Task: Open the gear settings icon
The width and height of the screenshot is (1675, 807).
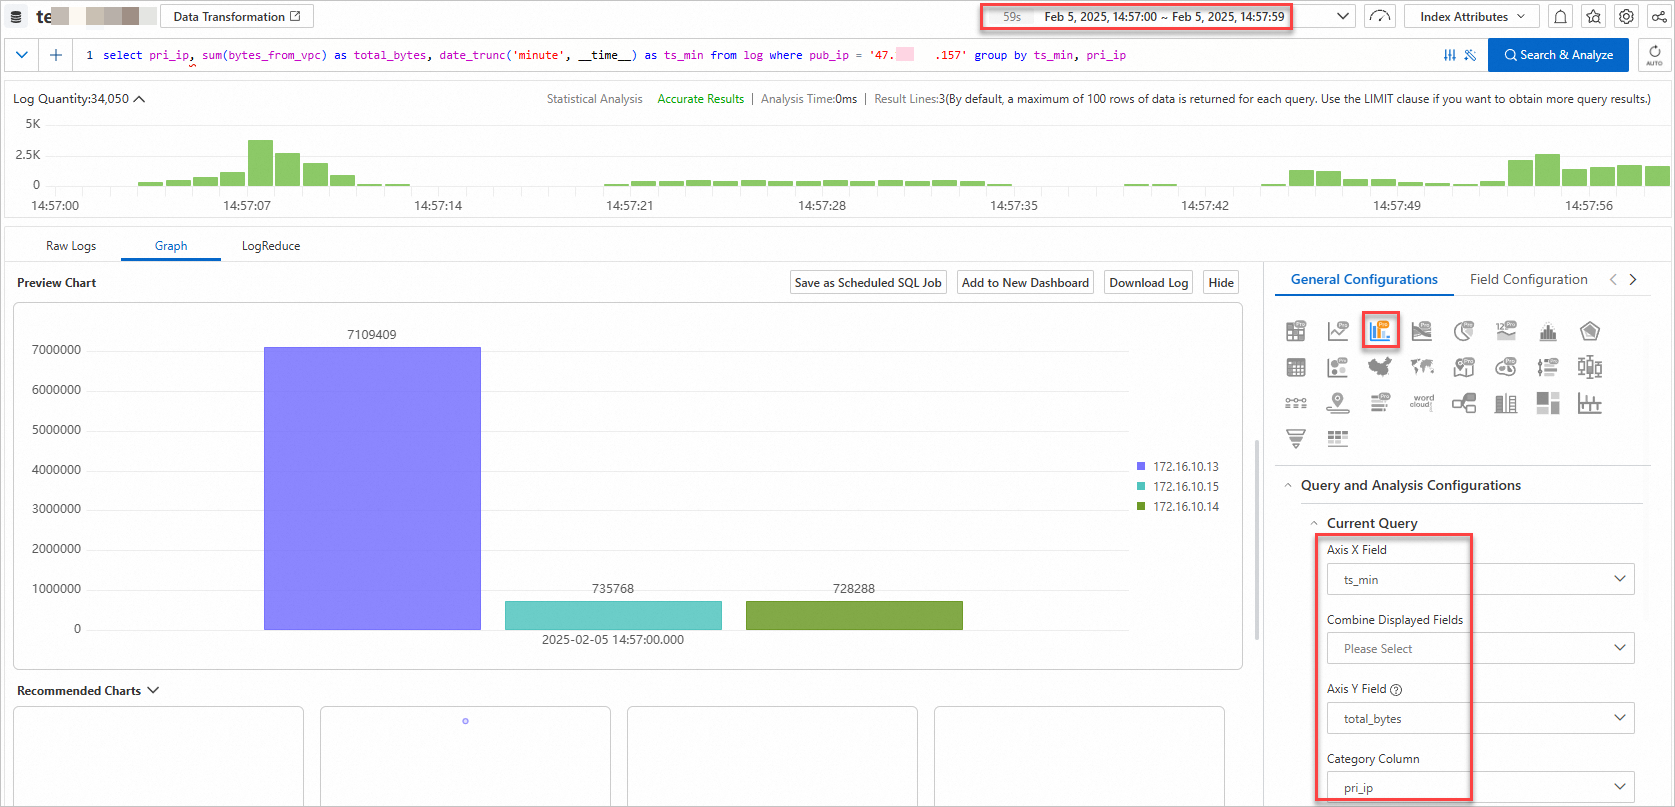Action: (1627, 17)
